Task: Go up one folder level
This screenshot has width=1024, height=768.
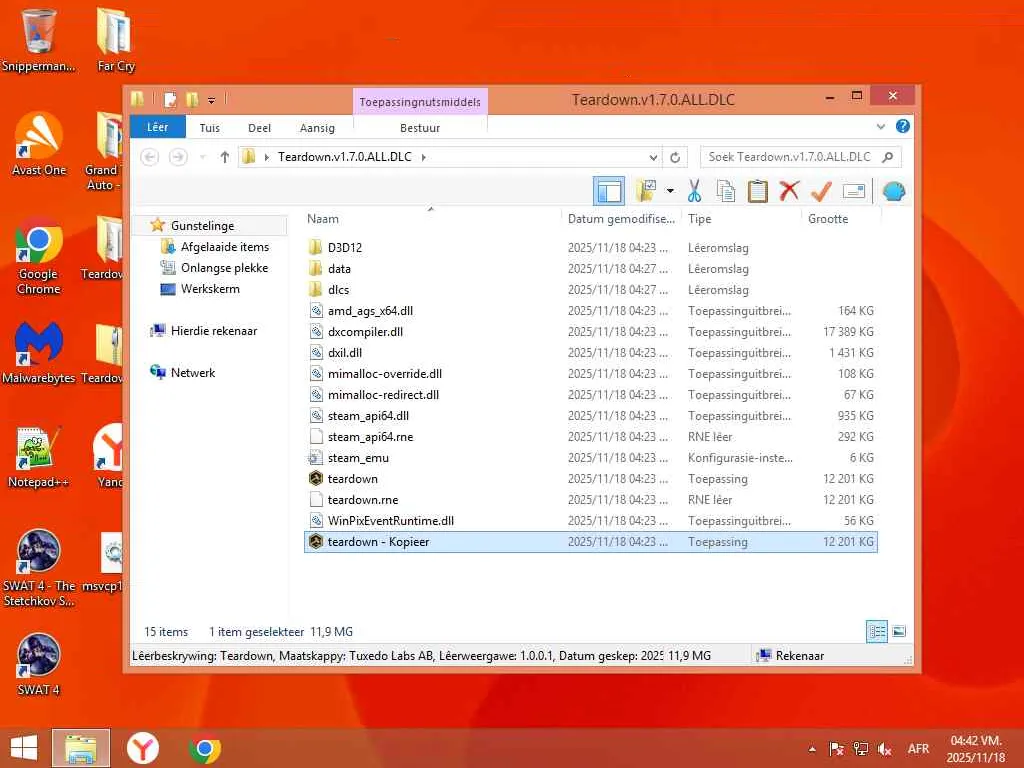Action: point(225,157)
